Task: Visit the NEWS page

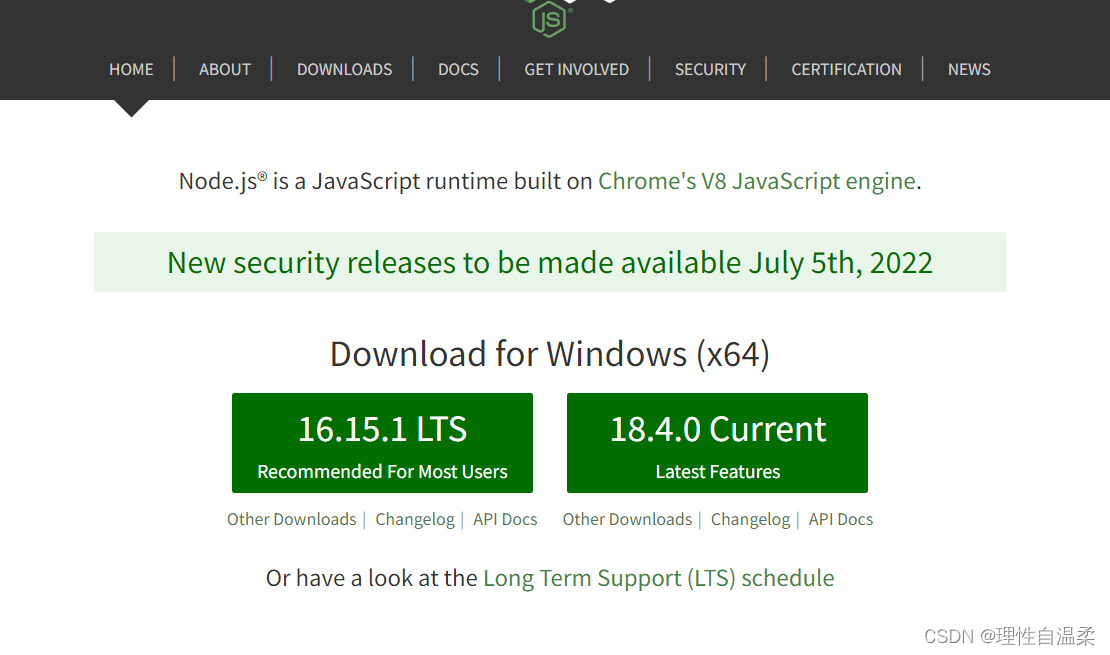Action: pos(968,69)
